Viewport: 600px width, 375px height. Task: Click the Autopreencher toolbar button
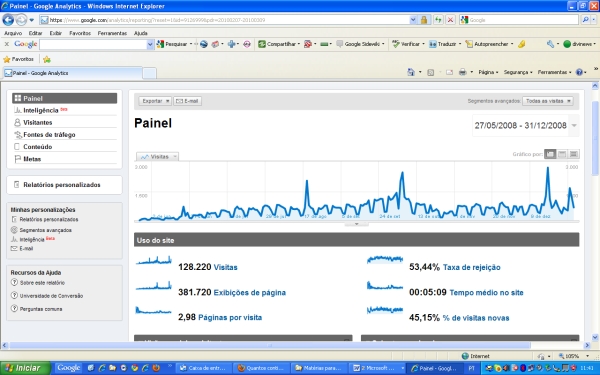coord(489,44)
